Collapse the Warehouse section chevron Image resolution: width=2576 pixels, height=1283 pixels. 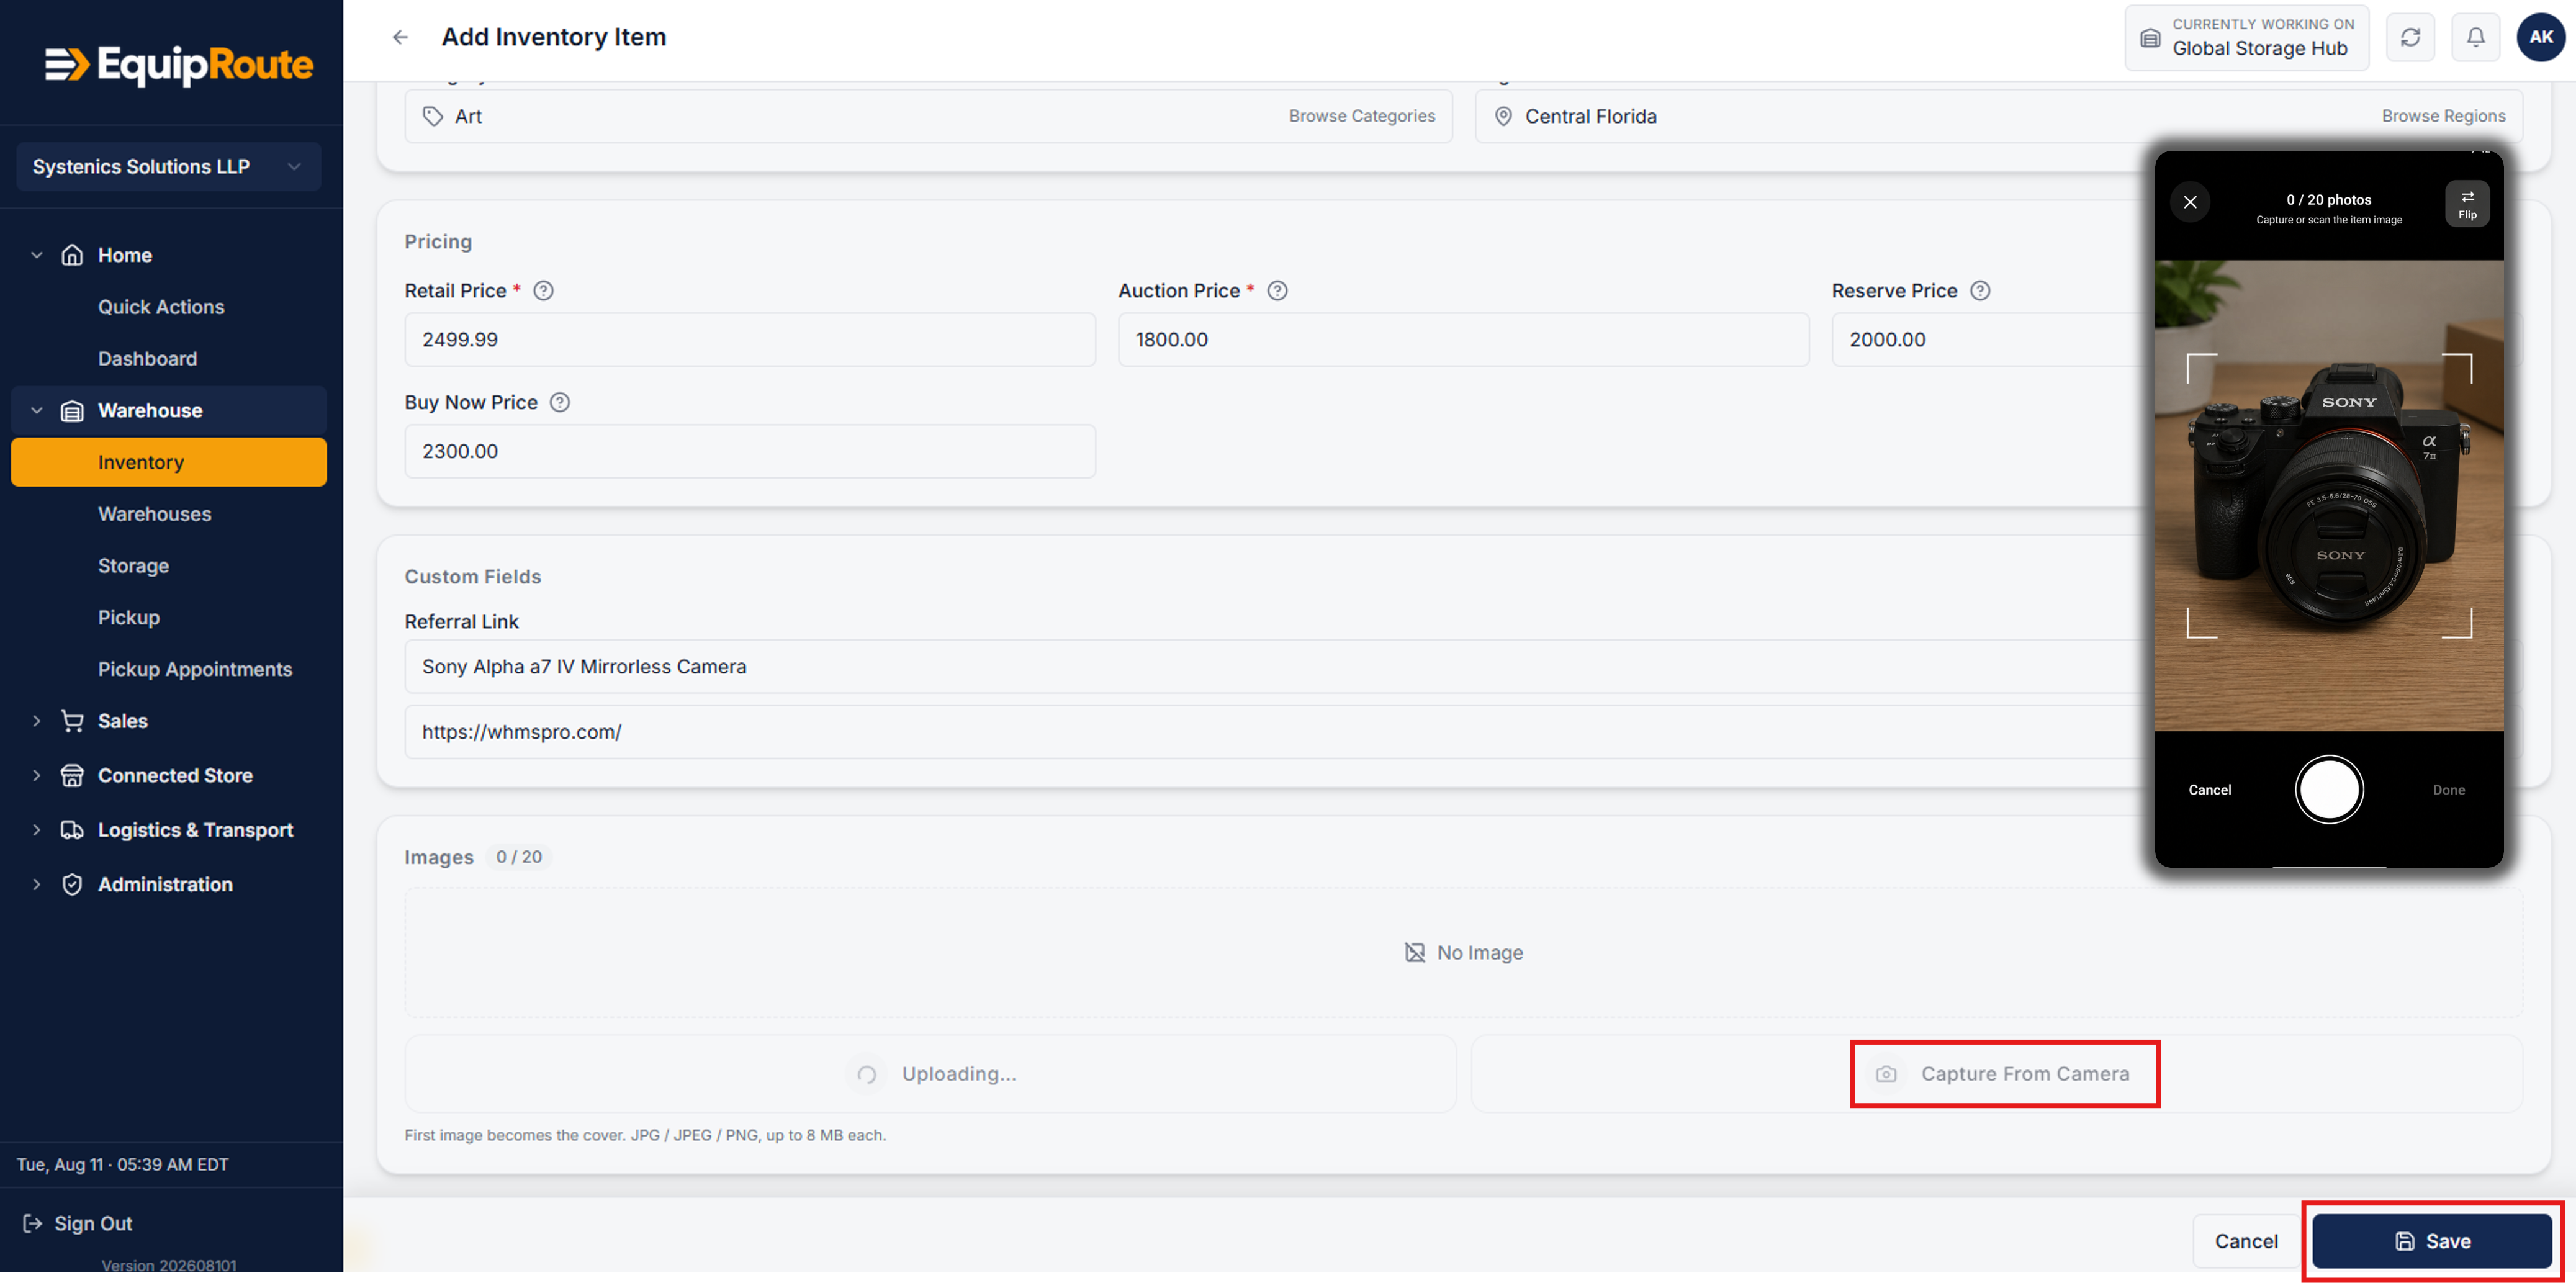point(37,410)
